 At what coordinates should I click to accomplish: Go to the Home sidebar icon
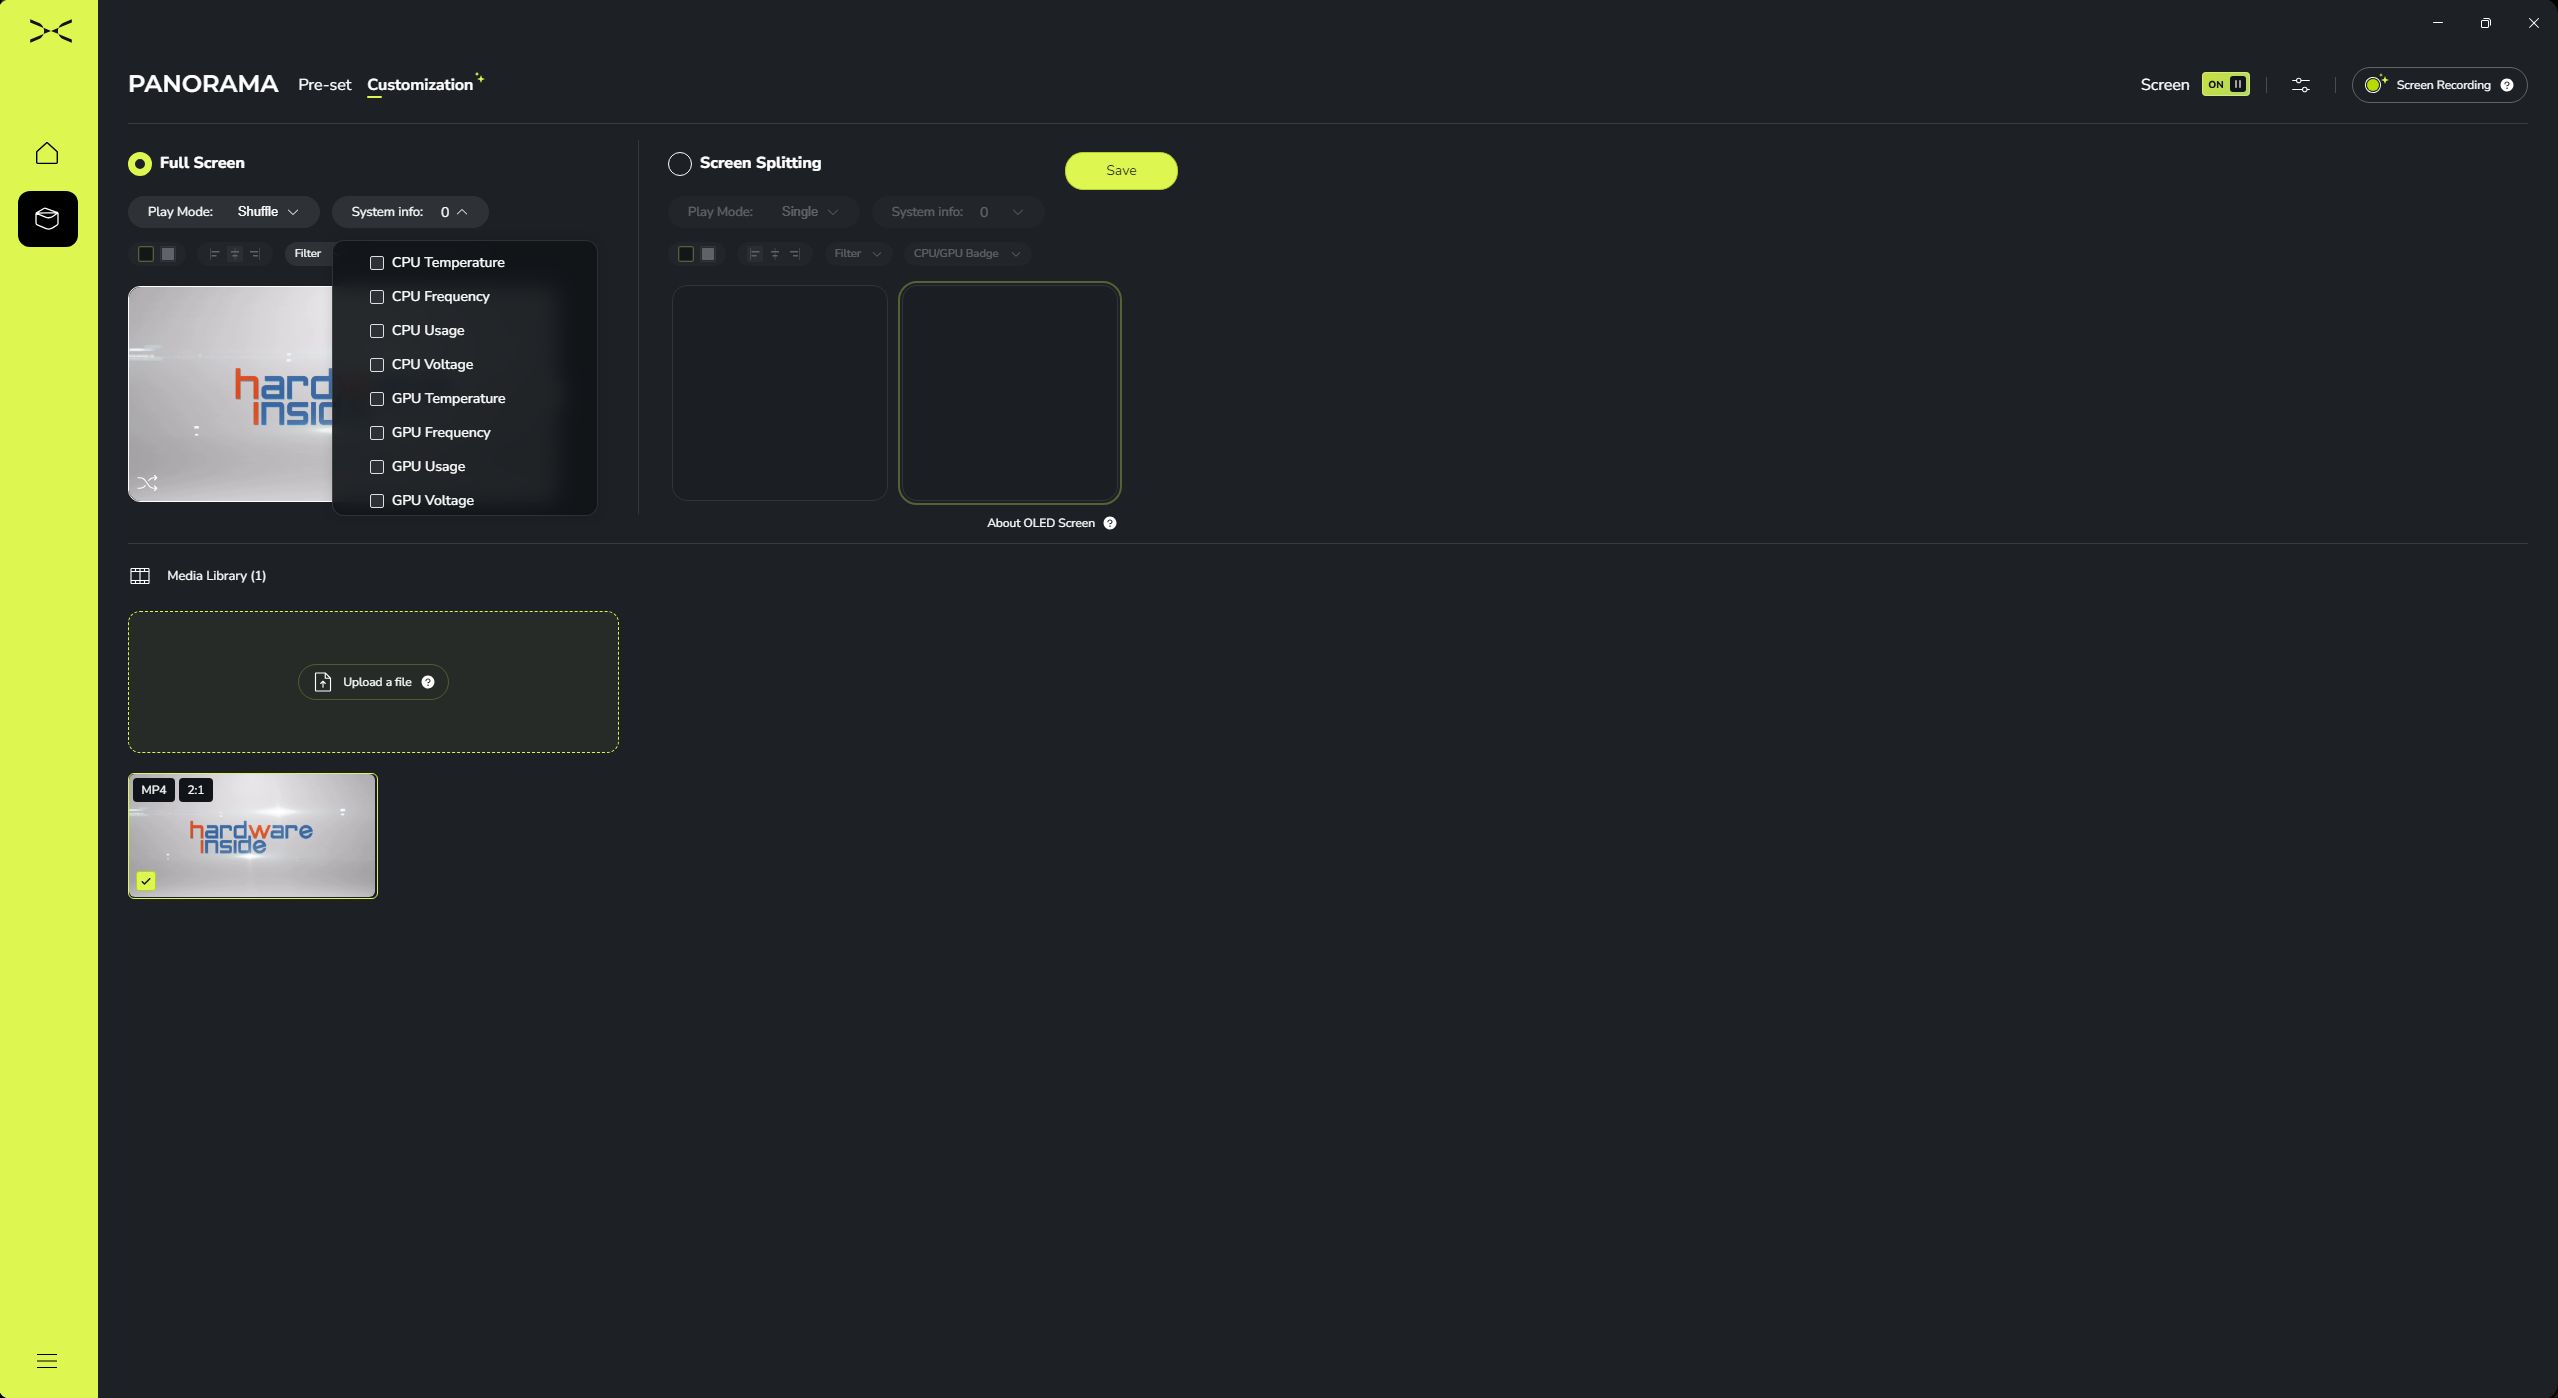pos(47,153)
